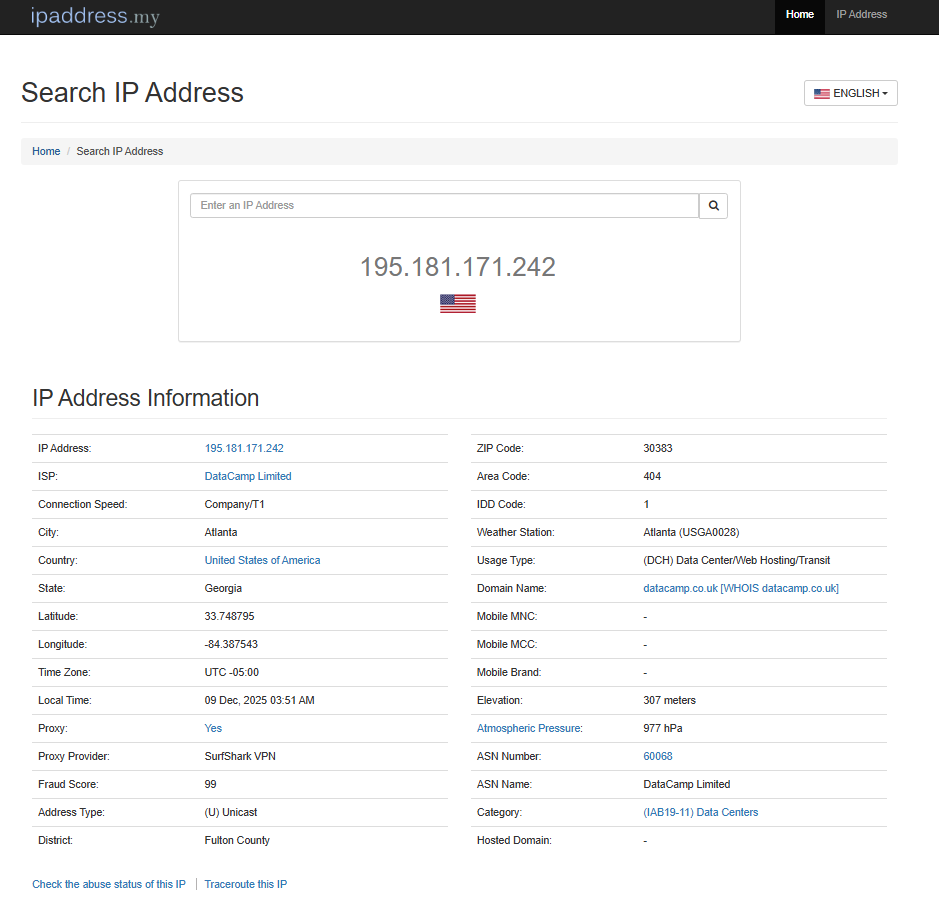Click the search magnifier icon
Screen dimensions: 939x903
(x=713, y=205)
